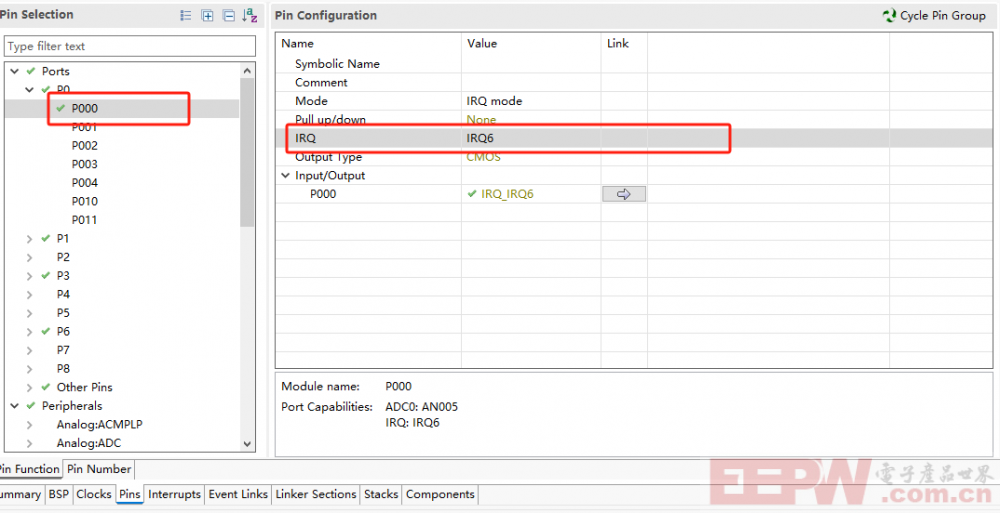Click the Collapse All icon in Pin Selection
This screenshot has width=1000, height=513.
(x=228, y=15)
